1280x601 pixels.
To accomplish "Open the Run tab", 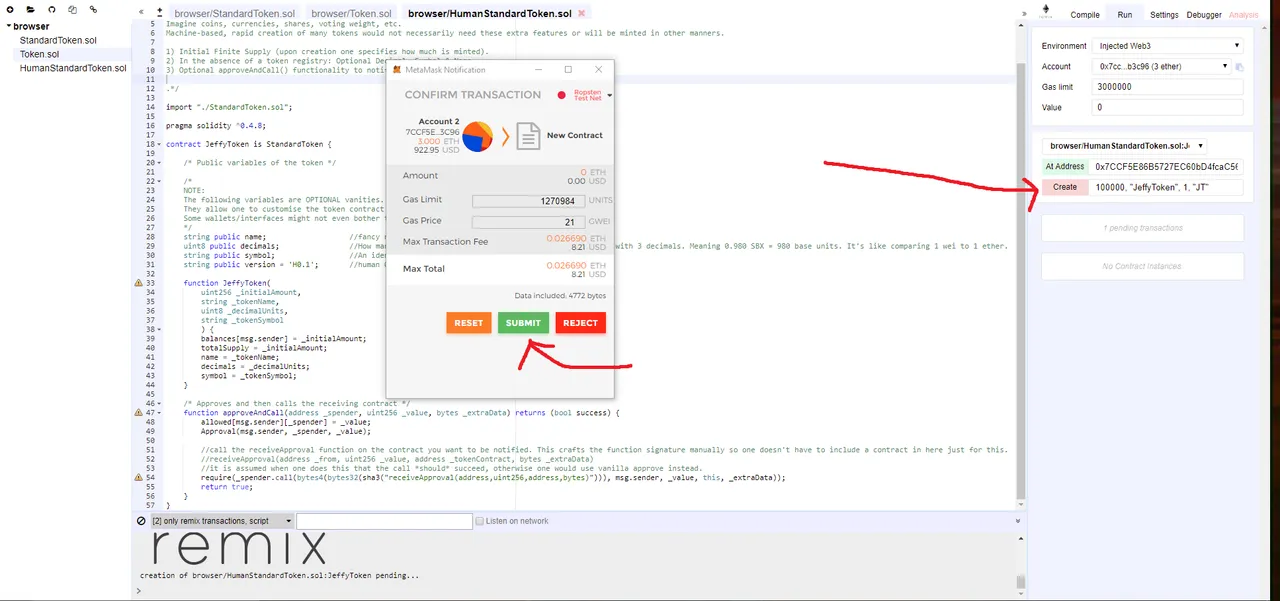I will point(1125,15).
